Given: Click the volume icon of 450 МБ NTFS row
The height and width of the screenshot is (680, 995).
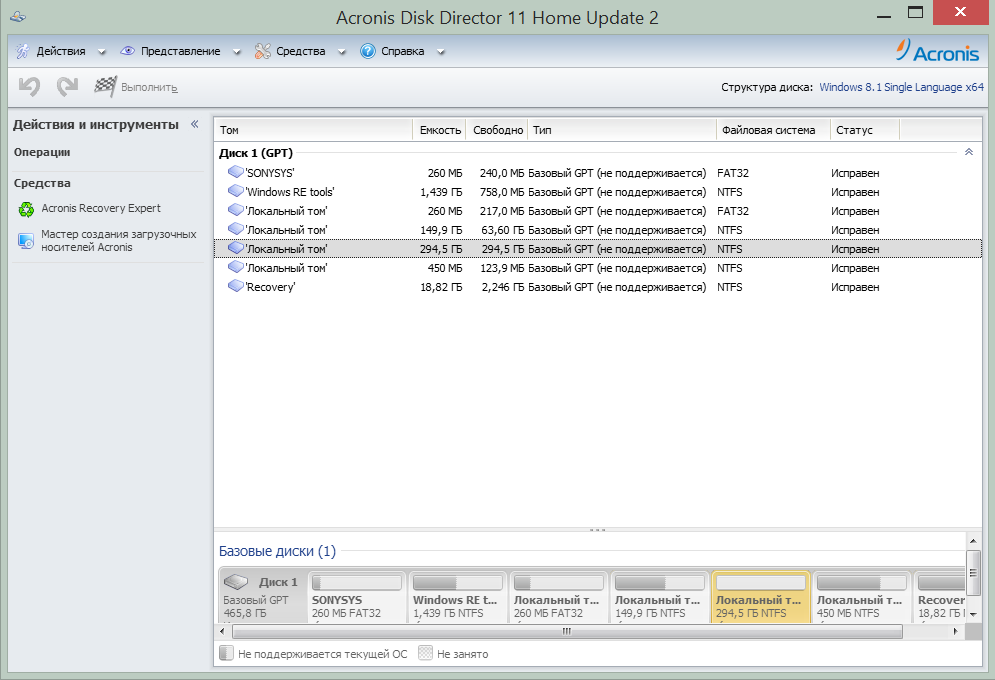Looking at the screenshot, I should coord(236,267).
